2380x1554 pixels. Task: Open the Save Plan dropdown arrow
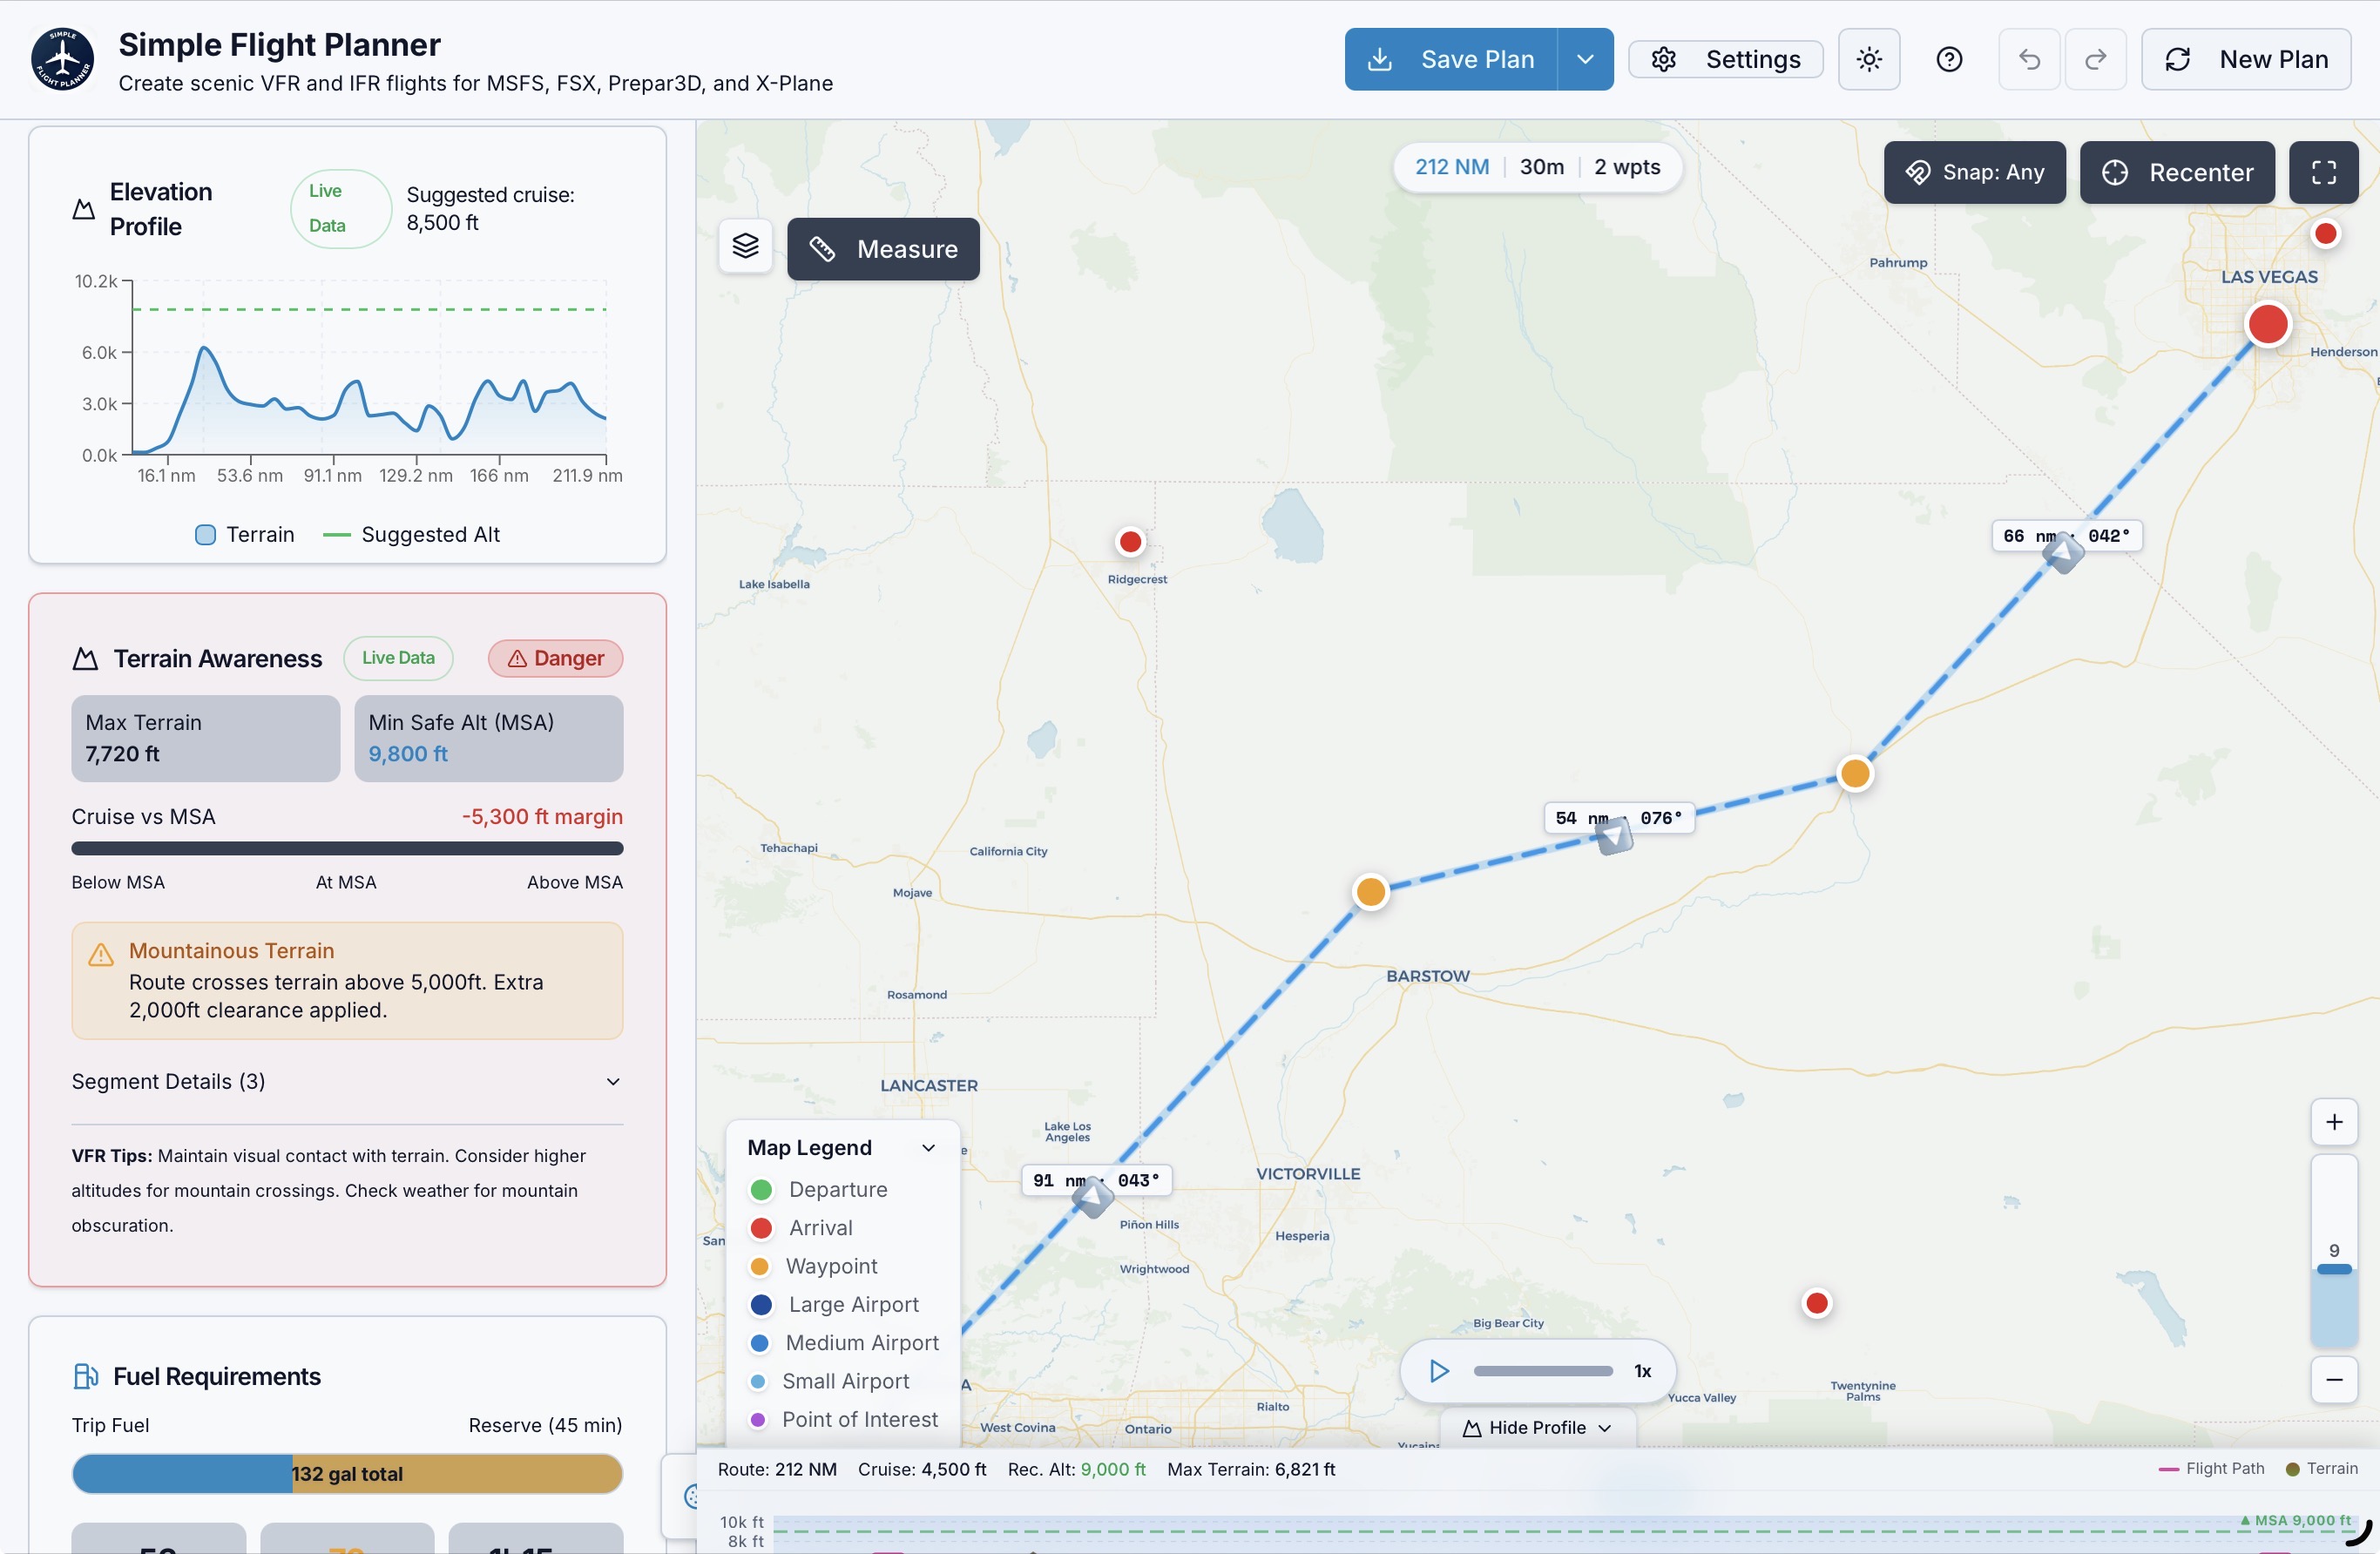point(1585,59)
